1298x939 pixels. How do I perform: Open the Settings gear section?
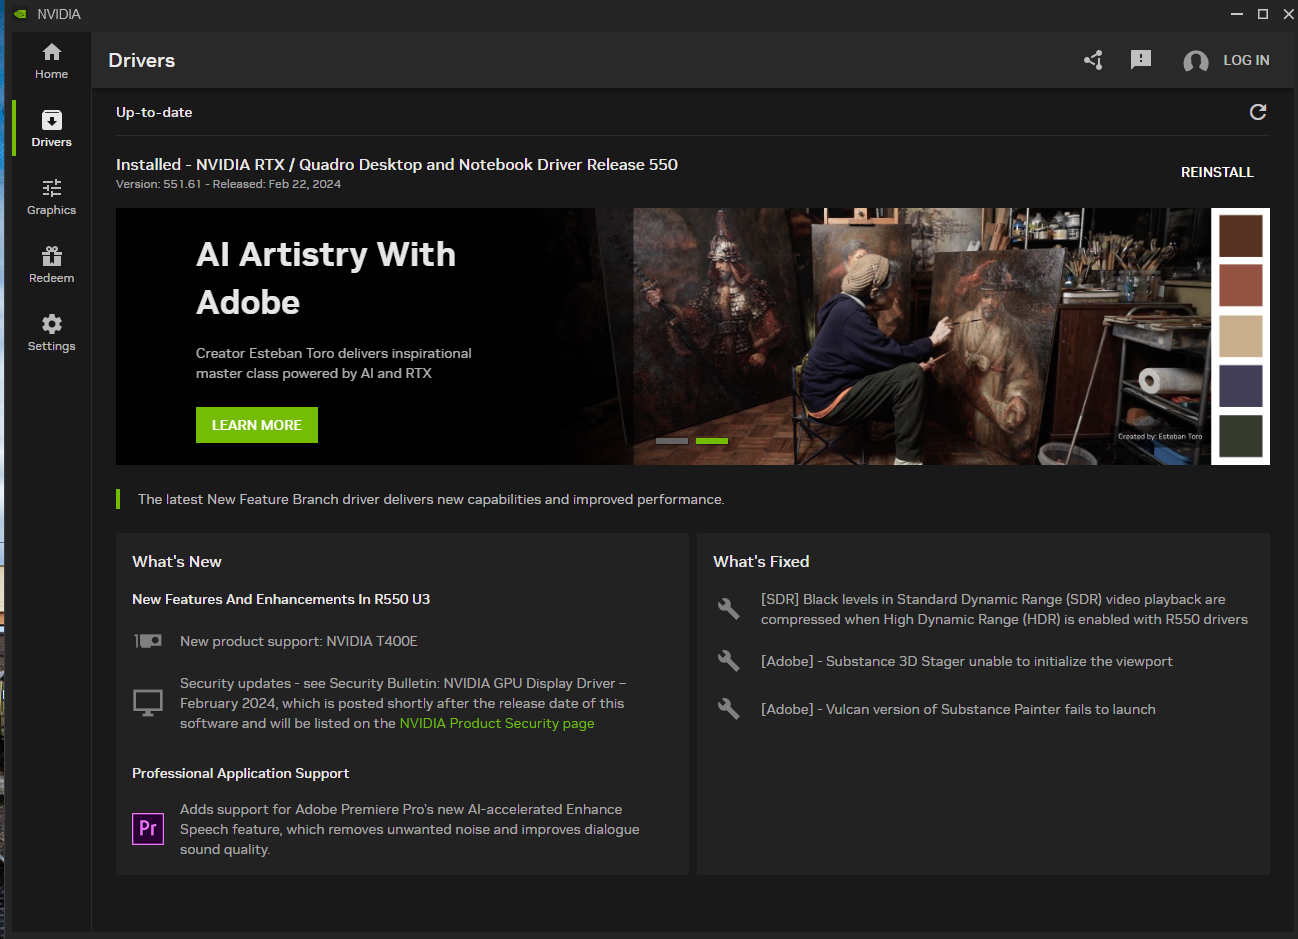[x=52, y=332]
